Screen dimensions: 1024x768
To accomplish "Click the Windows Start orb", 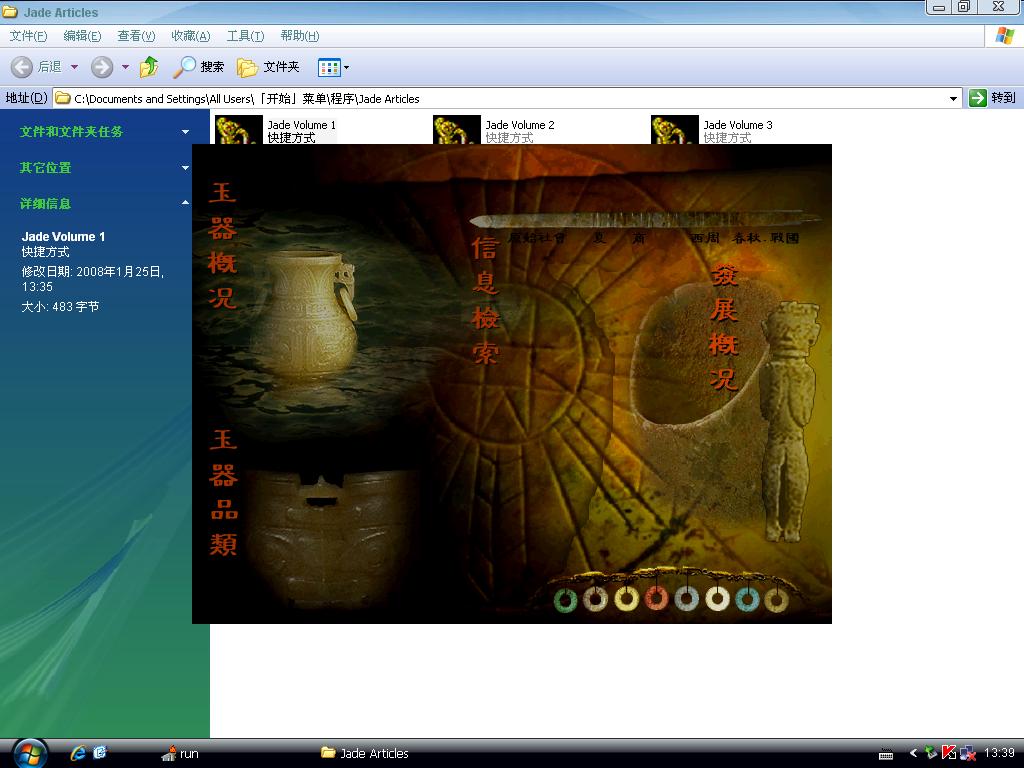I will [x=29, y=752].
